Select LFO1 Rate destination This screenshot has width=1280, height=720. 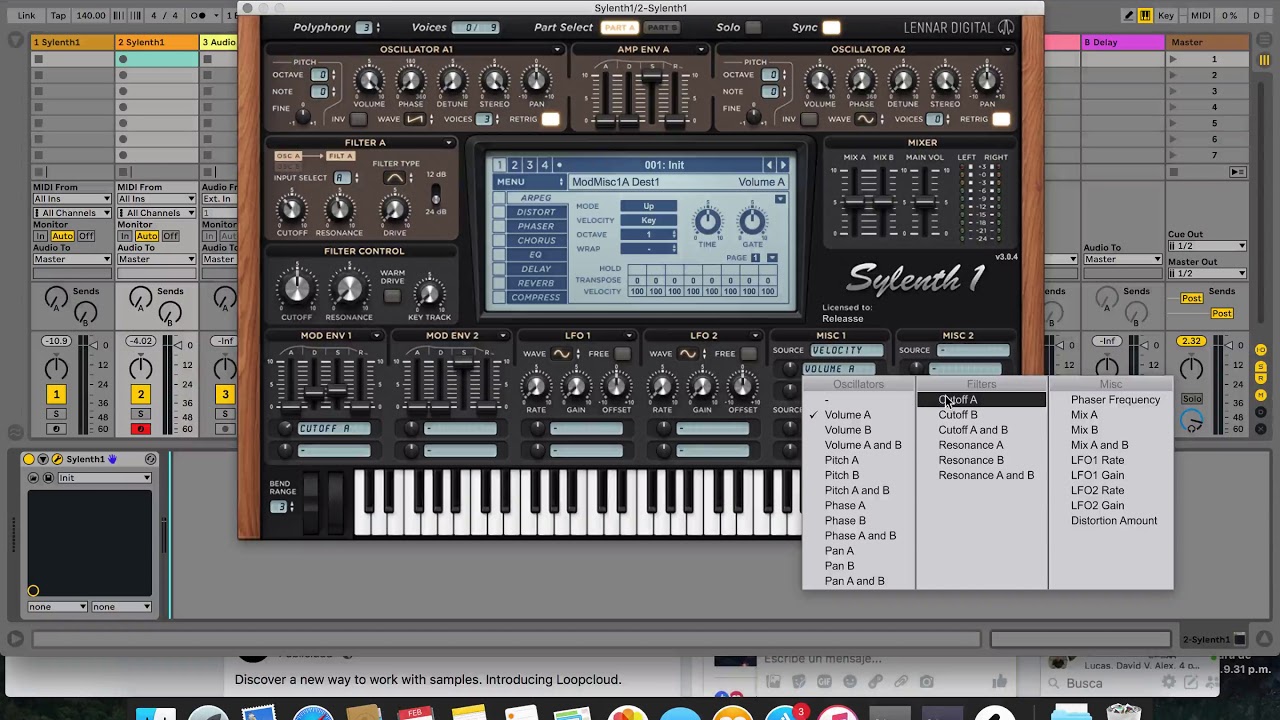click(x=1097, y=460)
